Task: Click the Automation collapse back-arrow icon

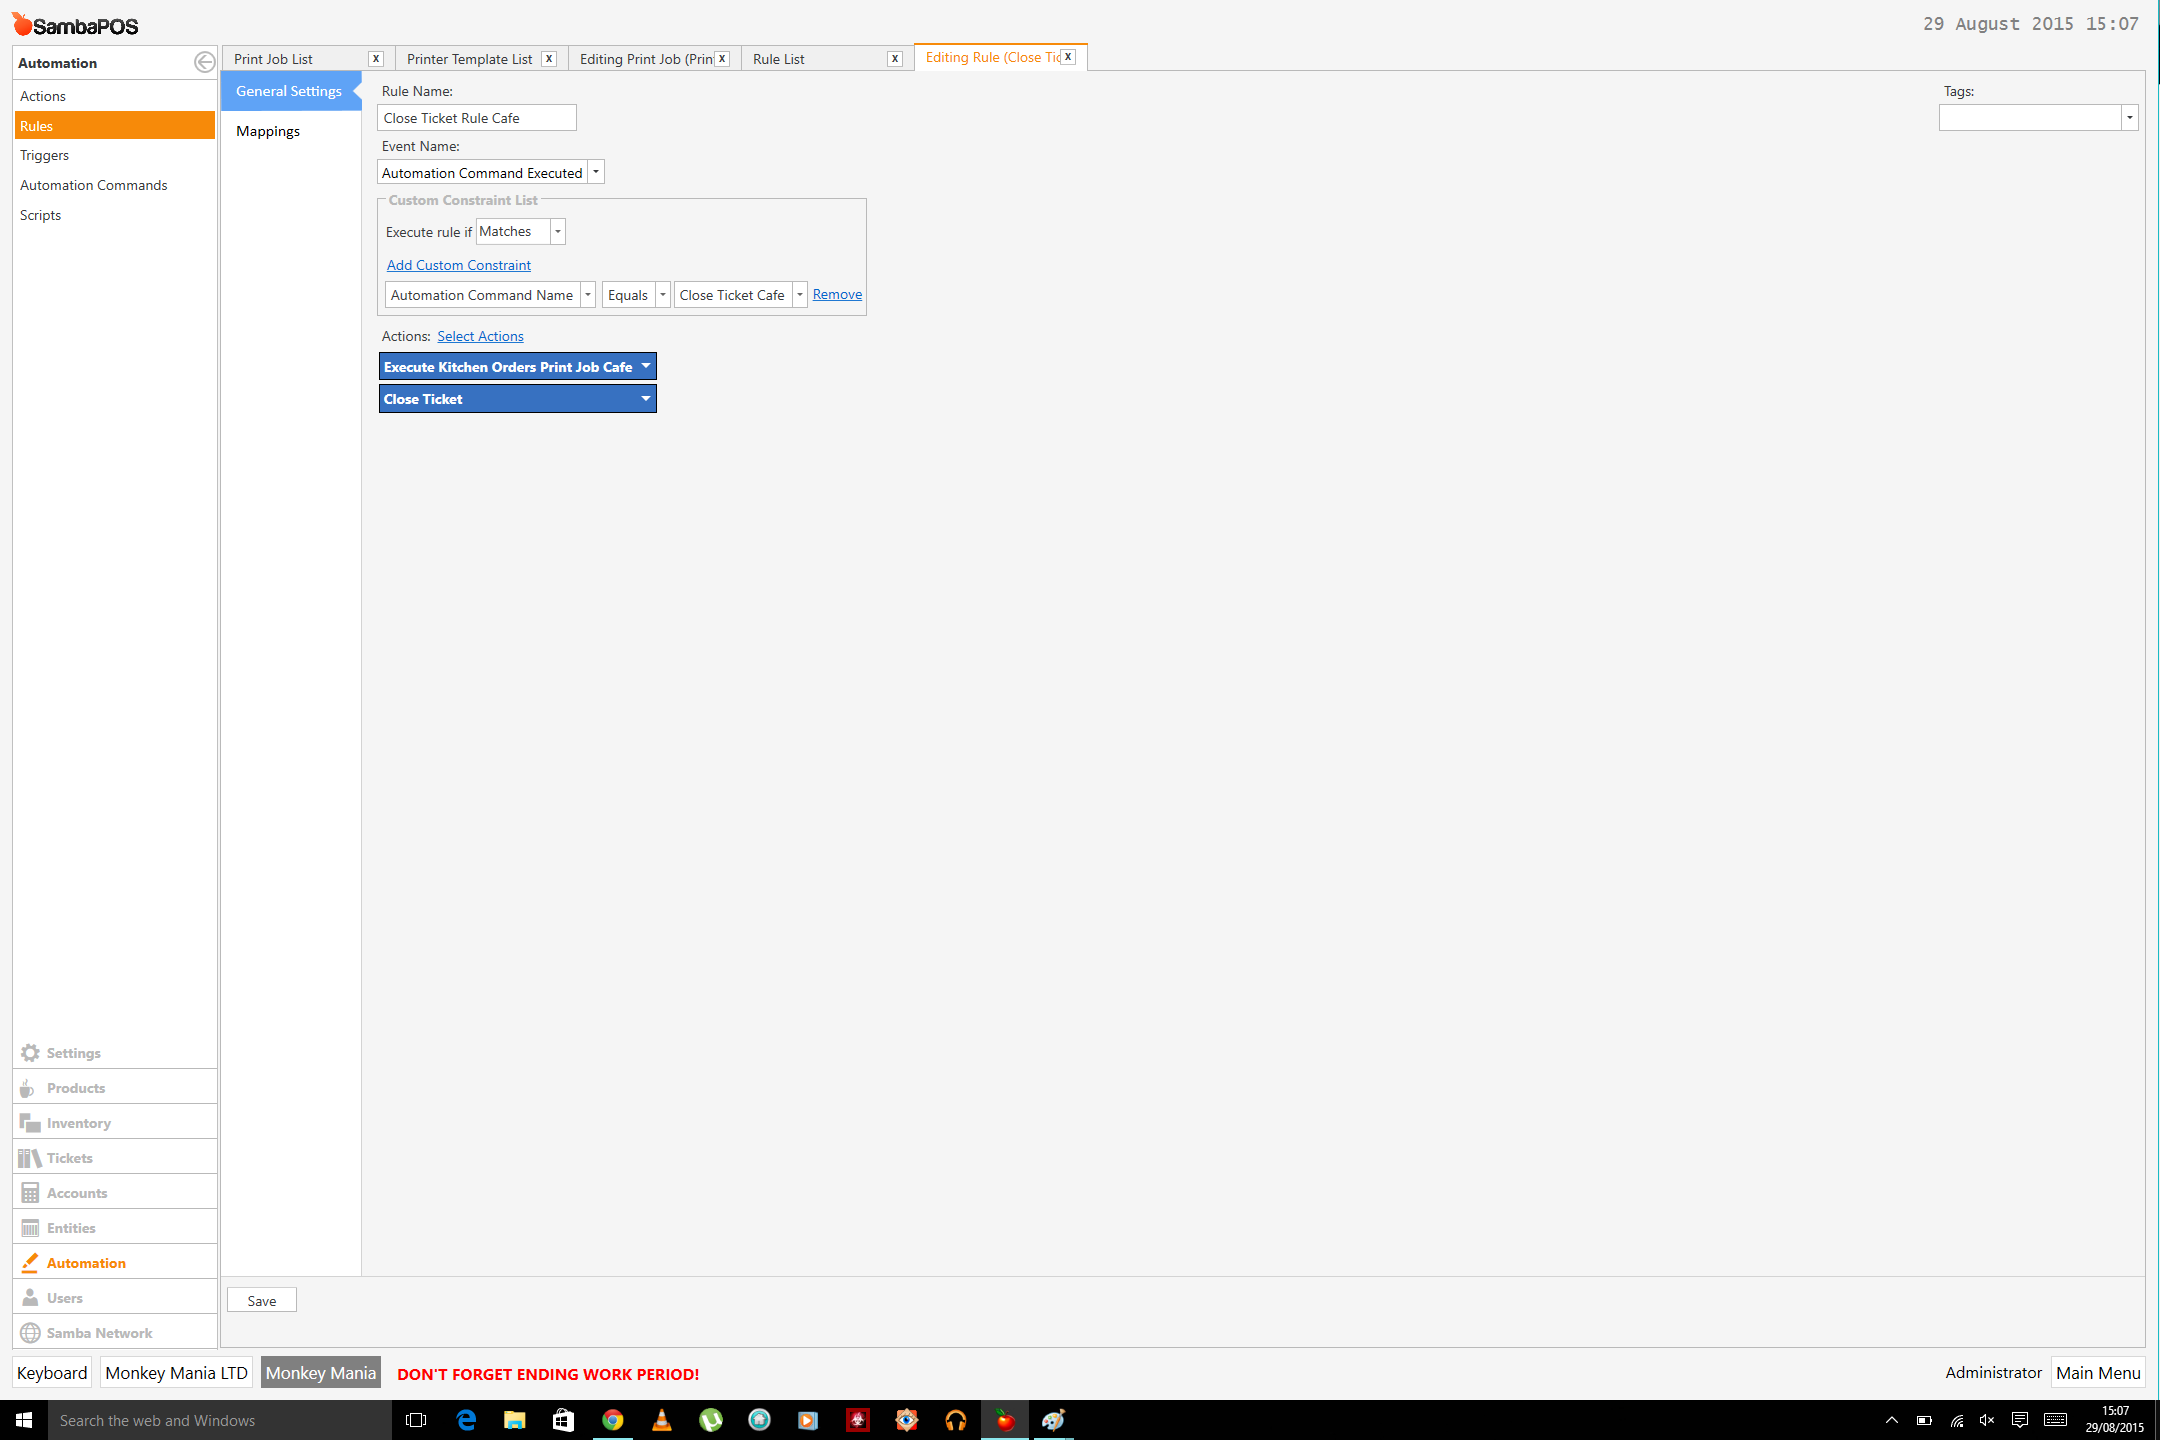Action: 204,62
